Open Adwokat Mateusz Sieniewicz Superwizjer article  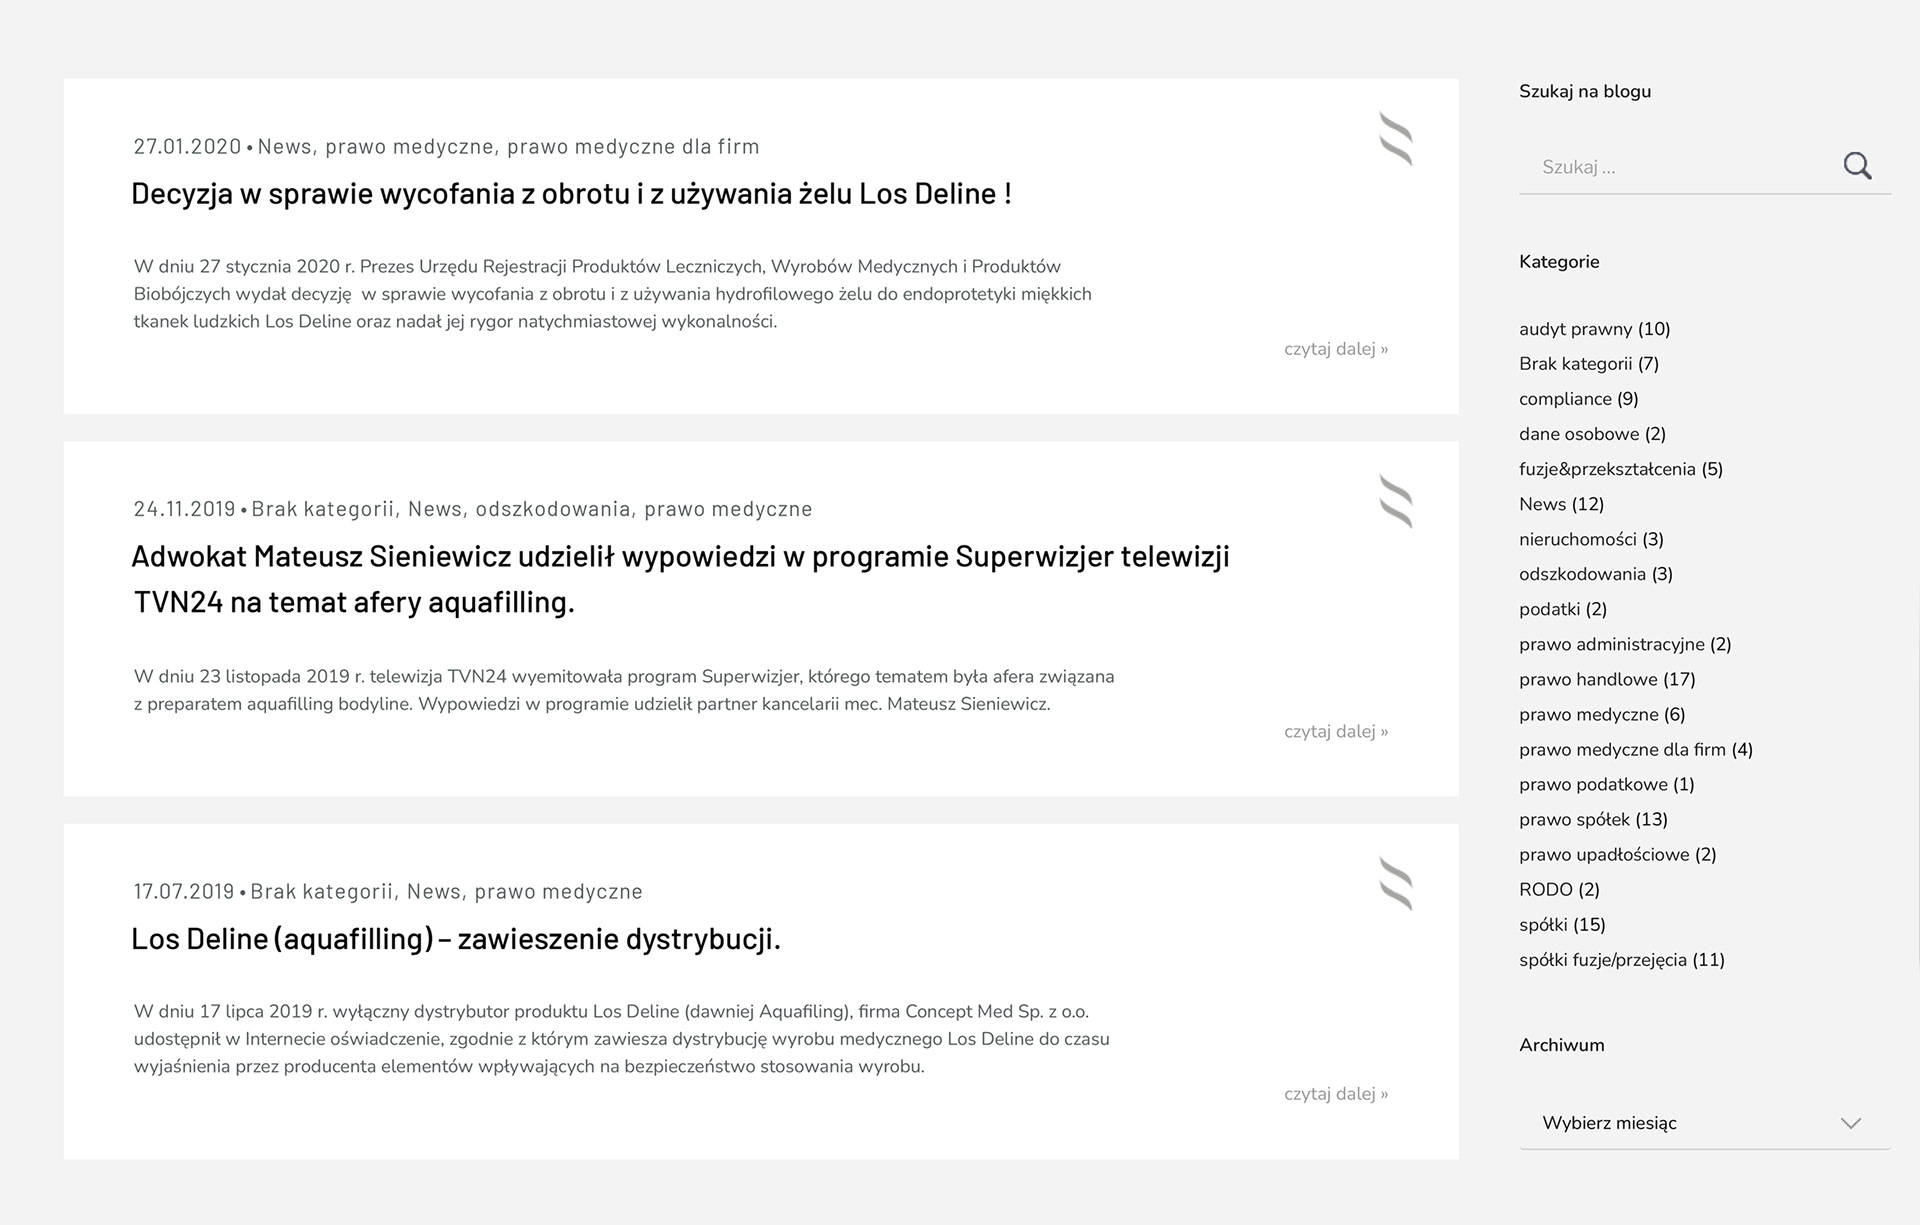click(680, 579)
